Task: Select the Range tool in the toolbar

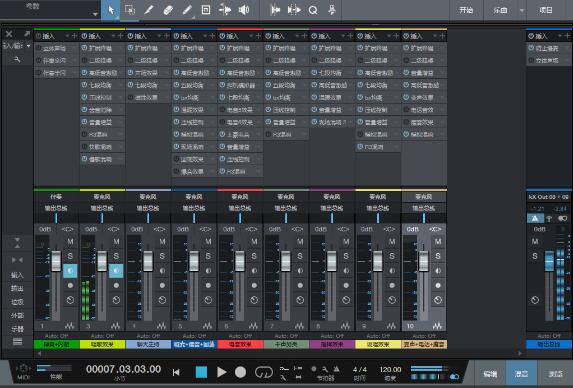Action: pos(130,10)
